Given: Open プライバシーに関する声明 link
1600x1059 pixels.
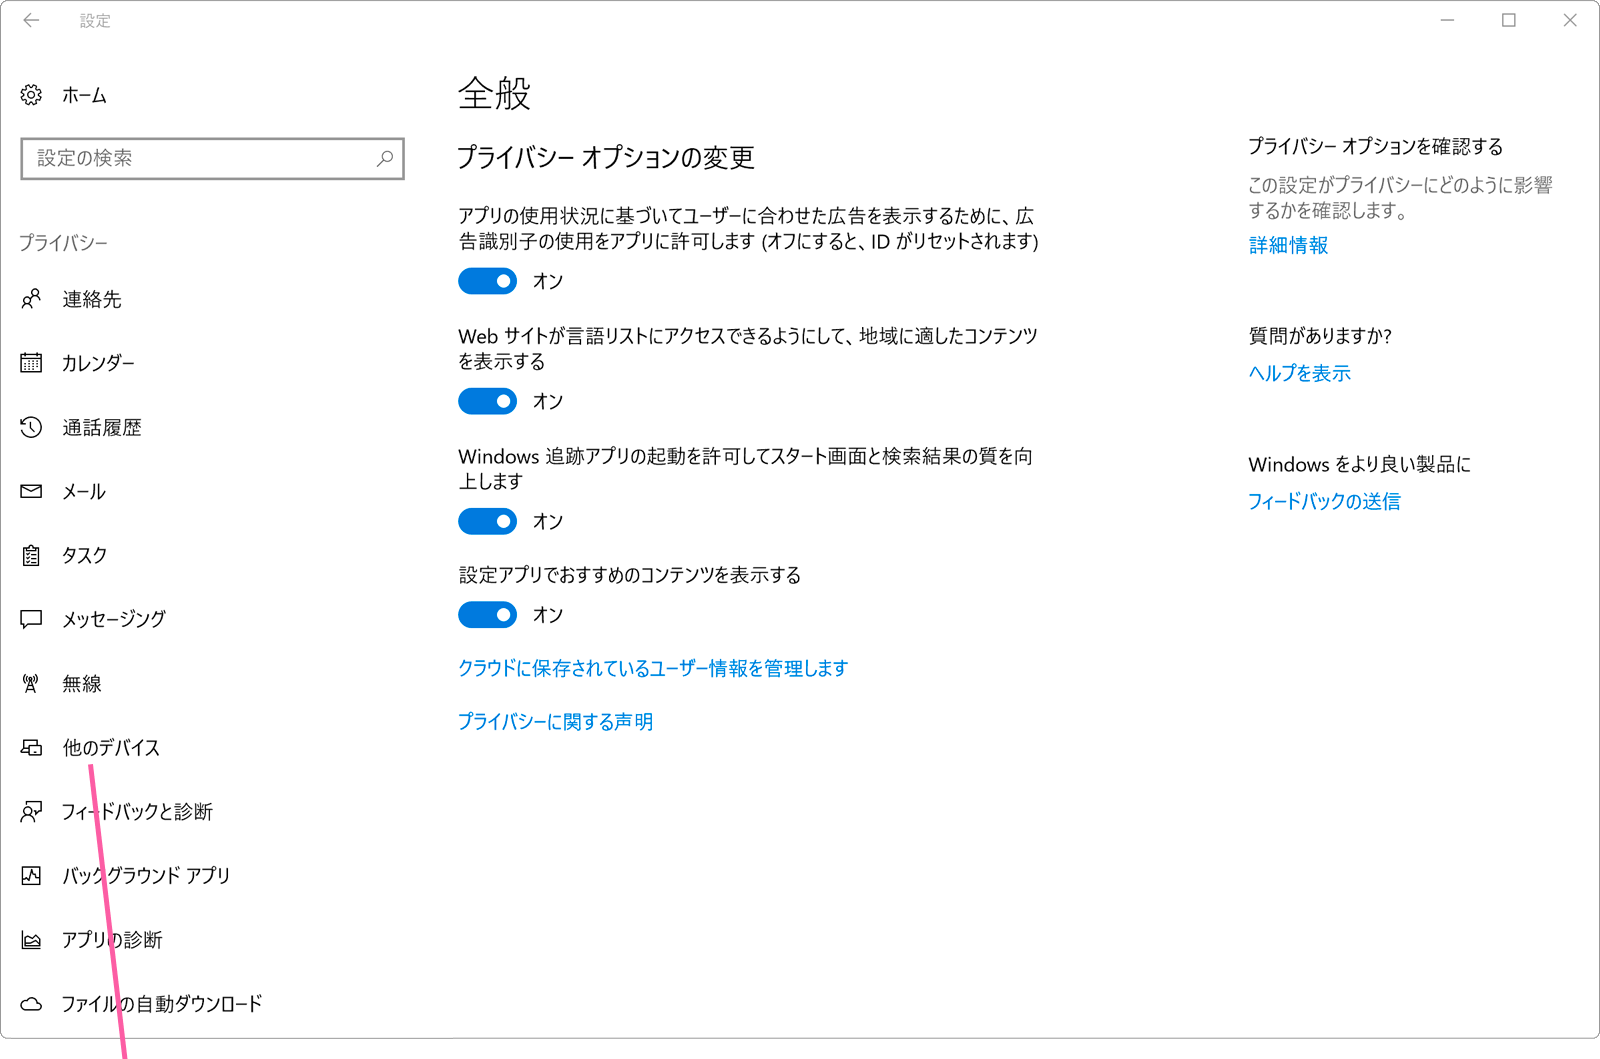Looking at the screenshot, I should [555, 721].
